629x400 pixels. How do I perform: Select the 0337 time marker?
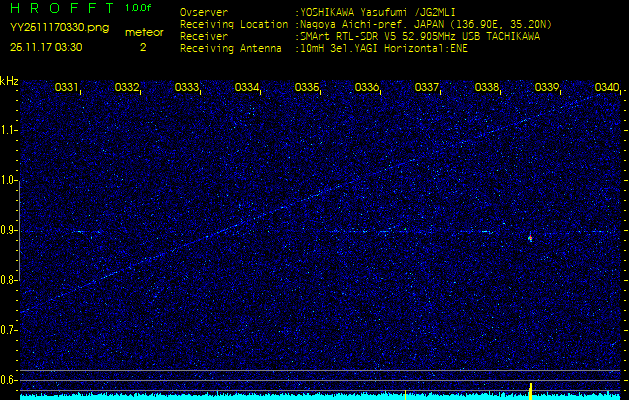427,88
